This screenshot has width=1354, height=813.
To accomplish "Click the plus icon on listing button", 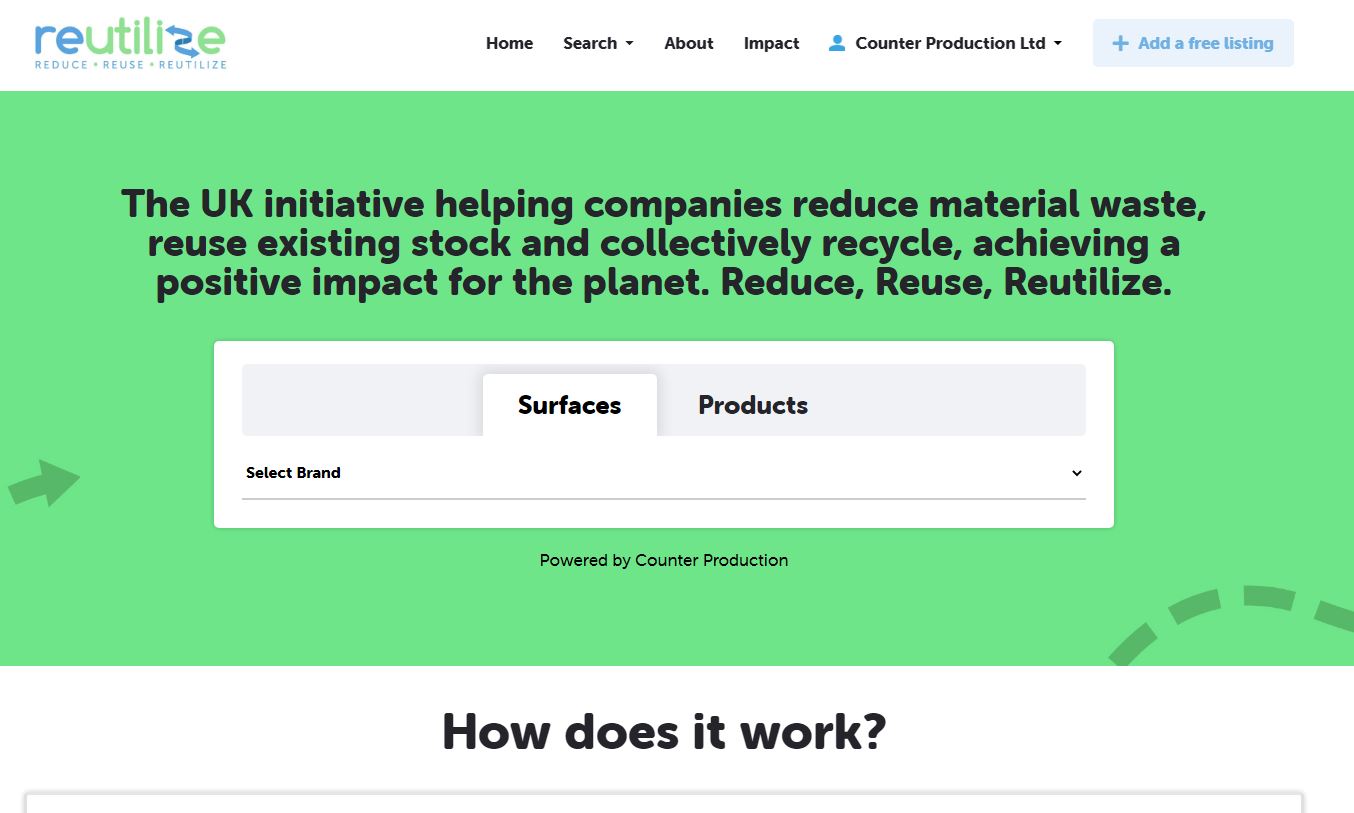I will pos(1121,43).
